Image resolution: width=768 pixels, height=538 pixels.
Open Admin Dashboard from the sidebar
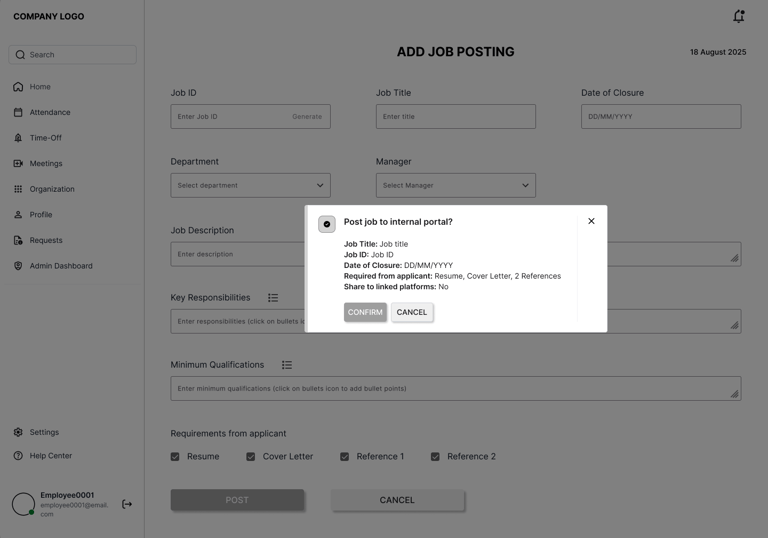pos(61,266)
